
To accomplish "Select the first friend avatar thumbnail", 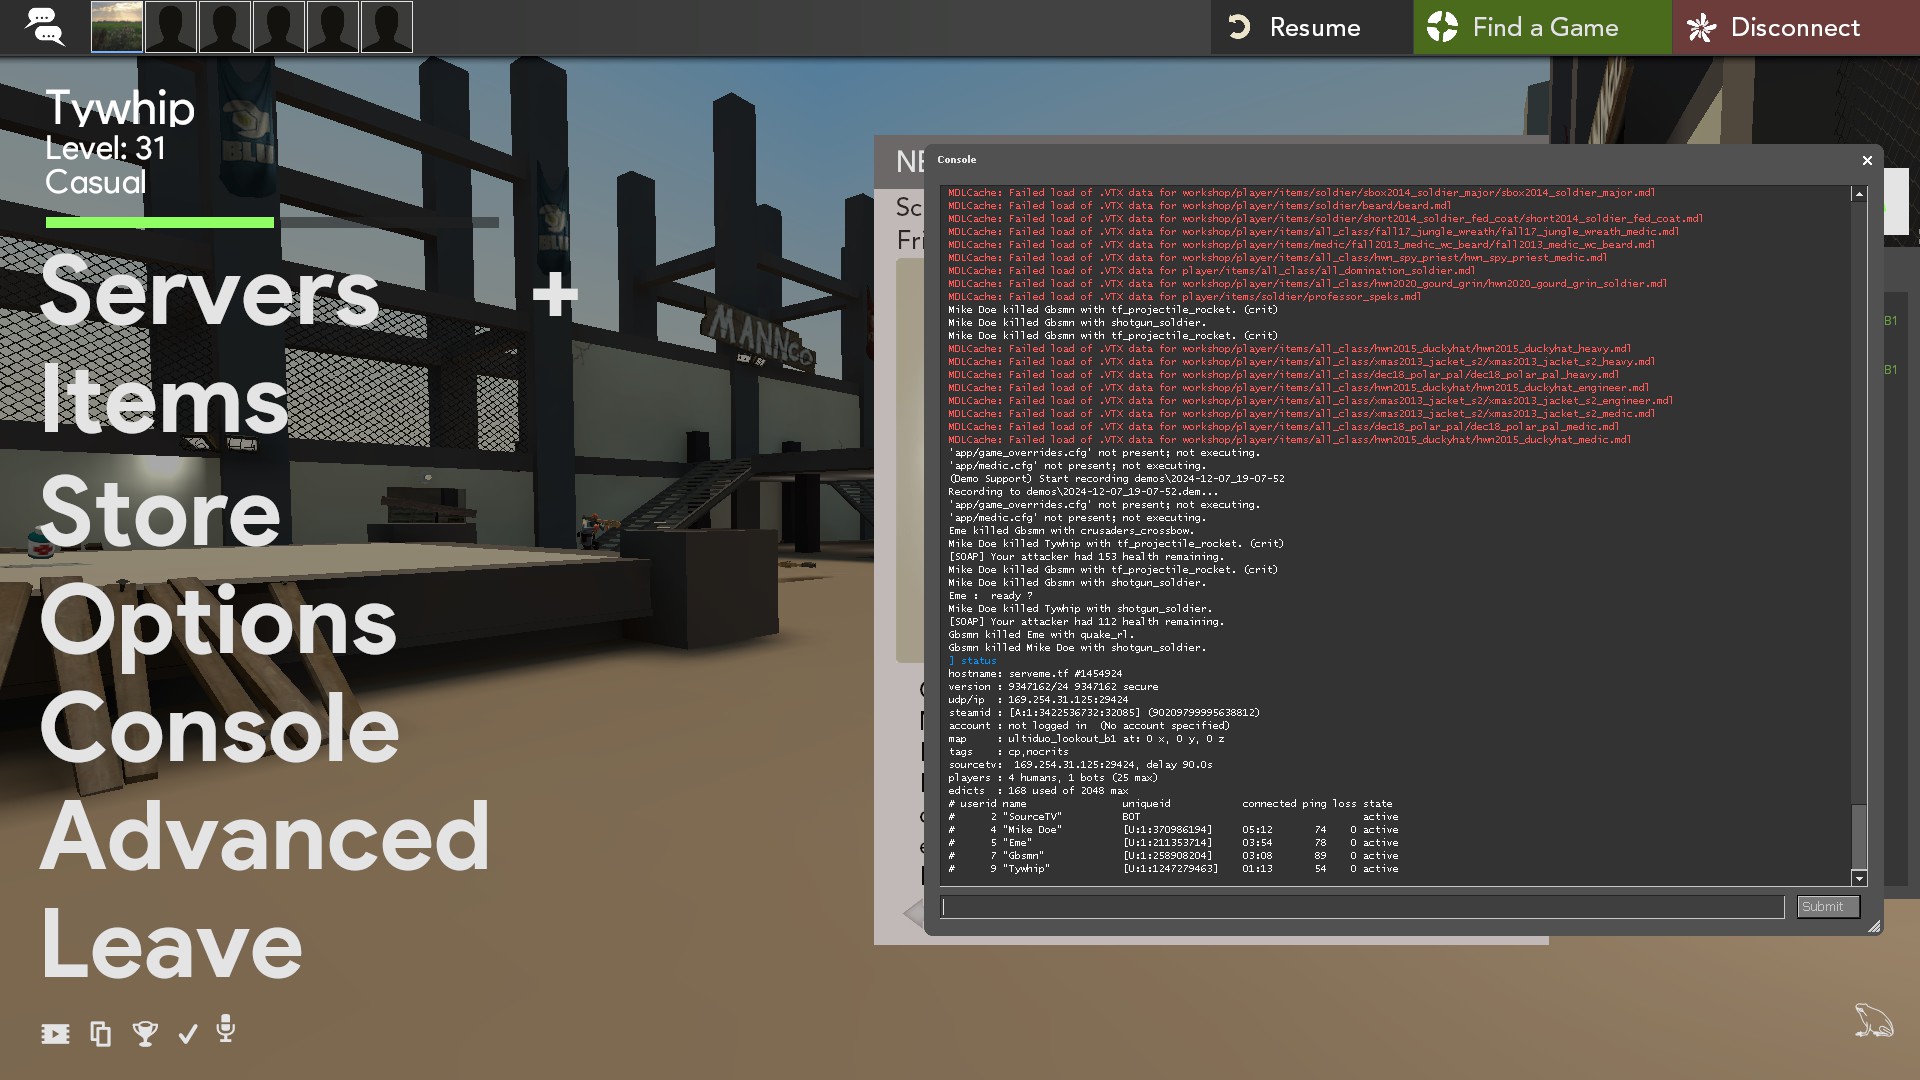I will 117,27.
